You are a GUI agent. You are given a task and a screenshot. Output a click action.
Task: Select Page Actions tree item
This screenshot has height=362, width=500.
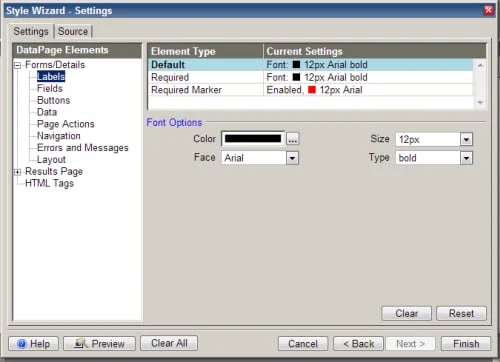coord(66,124)
